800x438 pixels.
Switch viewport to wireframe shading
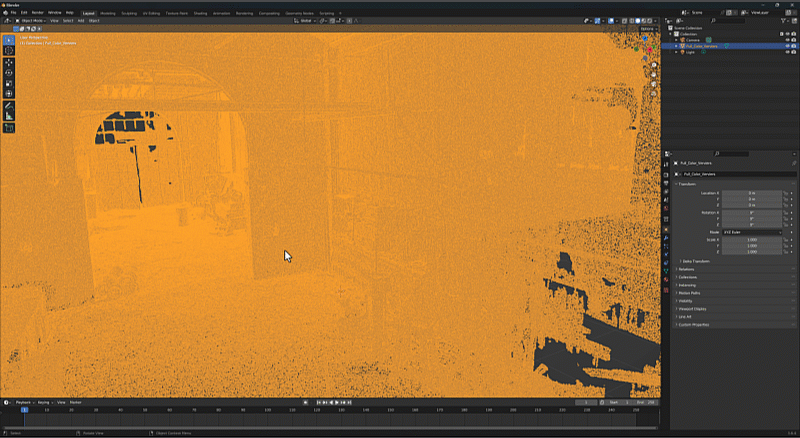click(x=632, y=21)
